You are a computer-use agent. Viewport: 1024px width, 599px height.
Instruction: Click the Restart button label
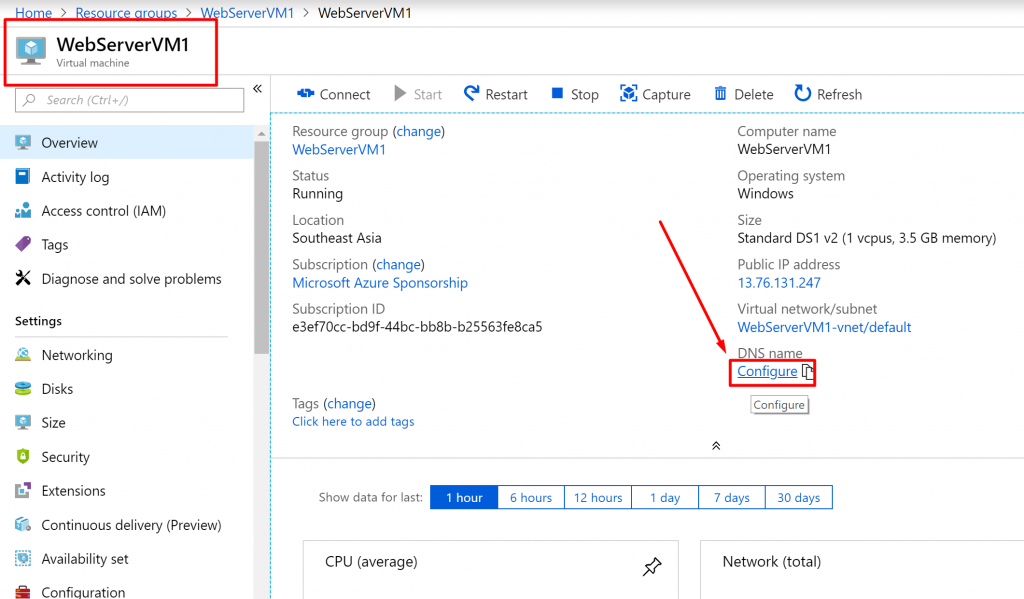tap(506, 94)
